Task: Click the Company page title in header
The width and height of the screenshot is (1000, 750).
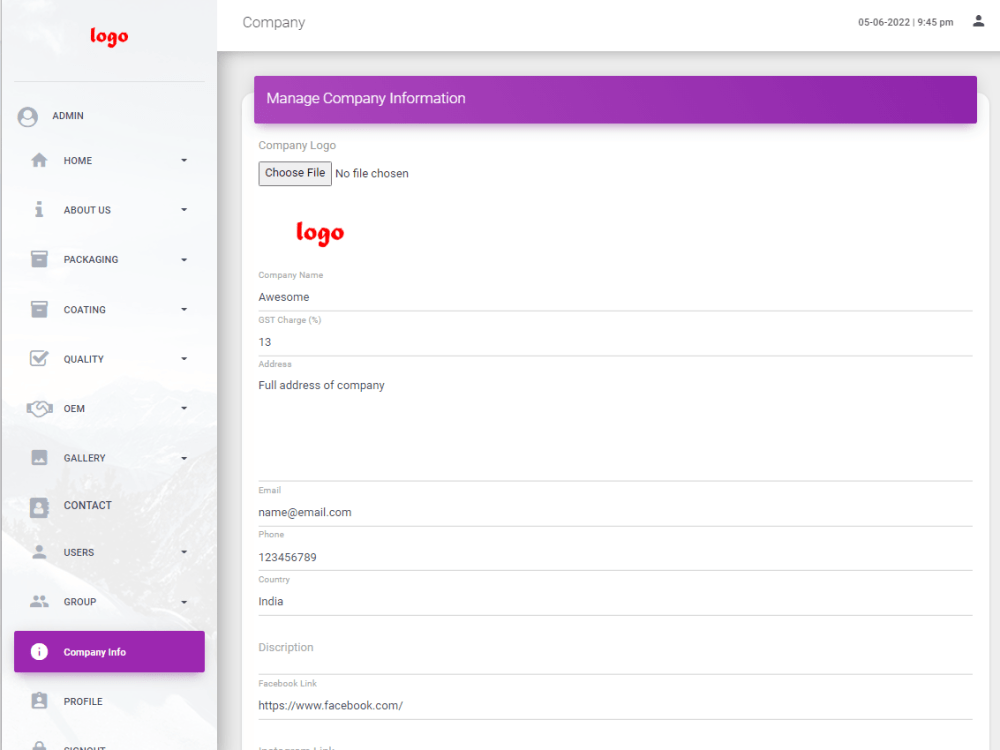Action: coord(274,22)
